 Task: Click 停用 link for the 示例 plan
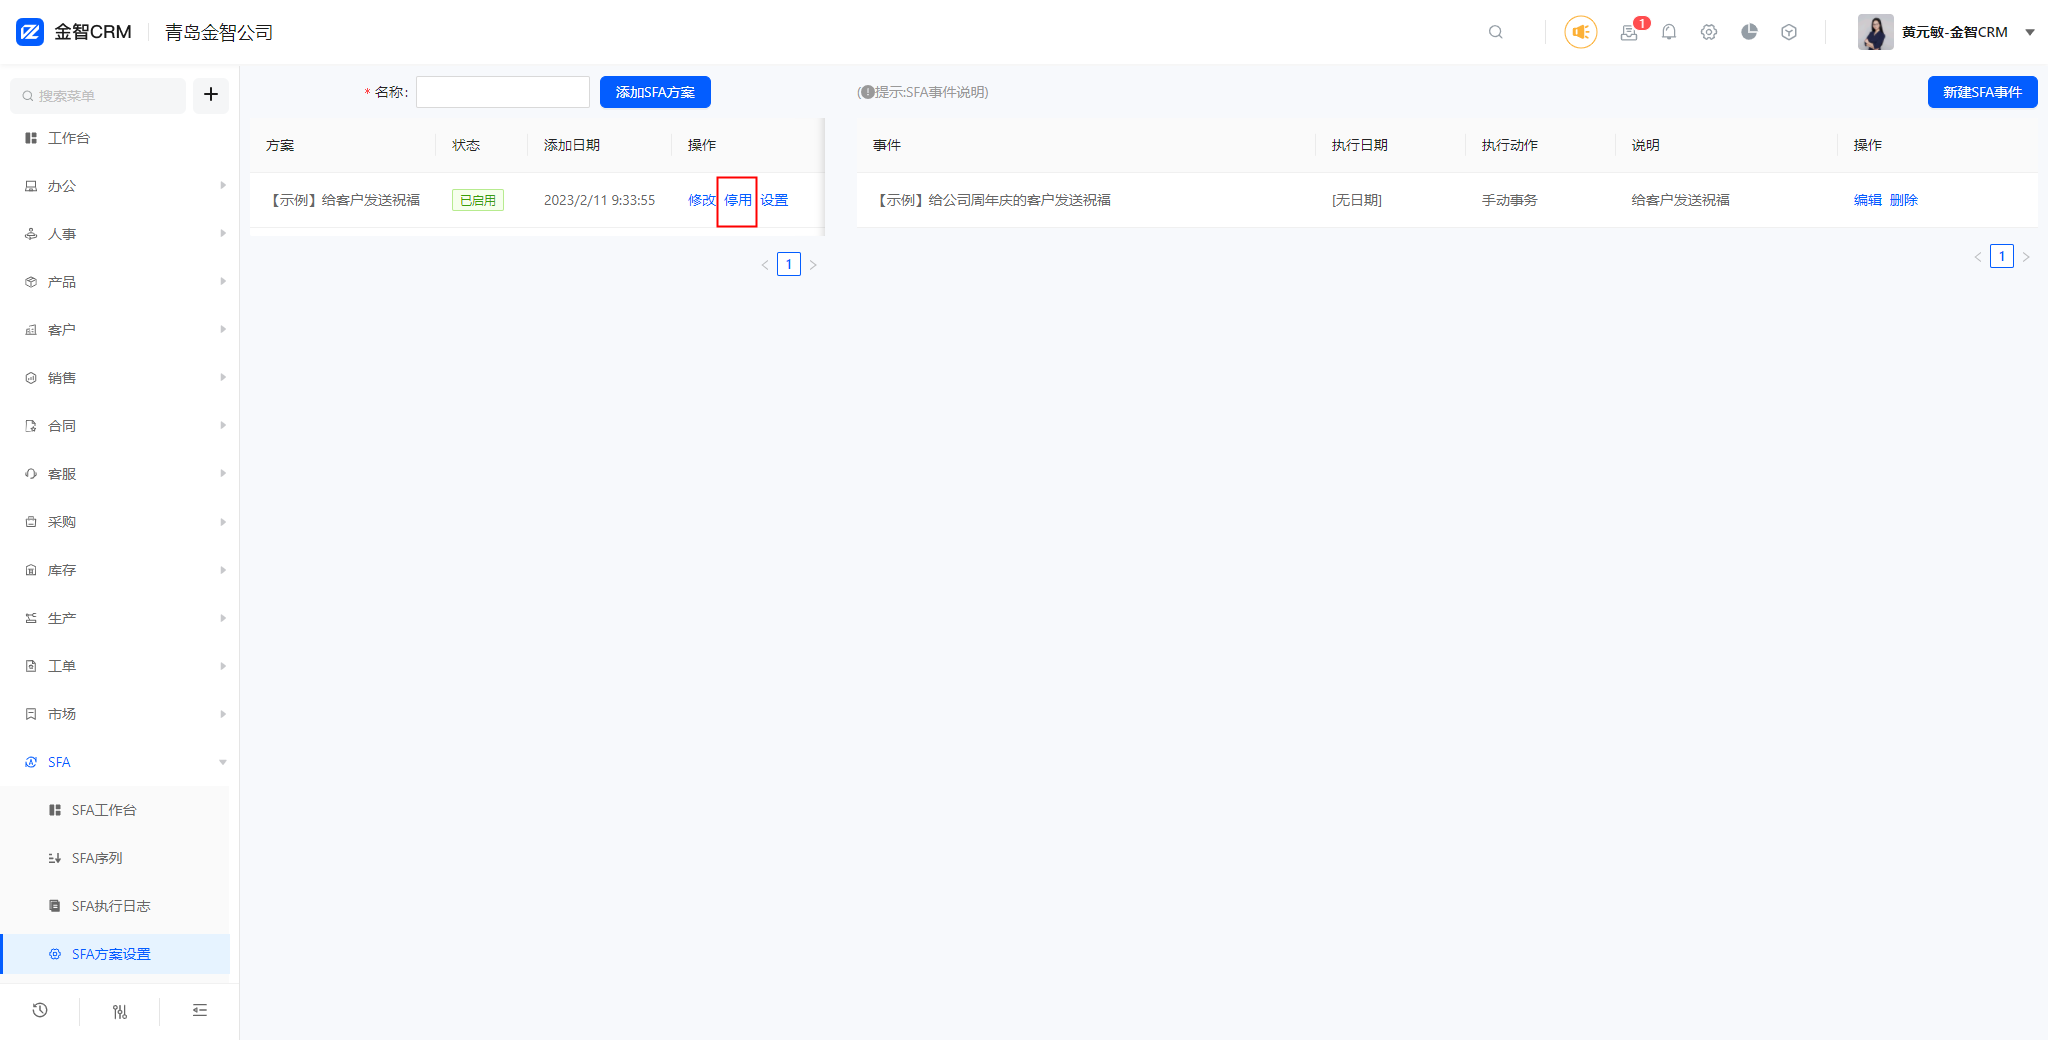point(738,200)
